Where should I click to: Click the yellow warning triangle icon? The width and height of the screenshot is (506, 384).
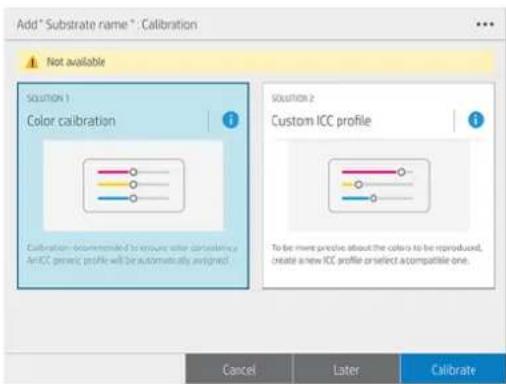pyautogui.click(x=32, y=62)
